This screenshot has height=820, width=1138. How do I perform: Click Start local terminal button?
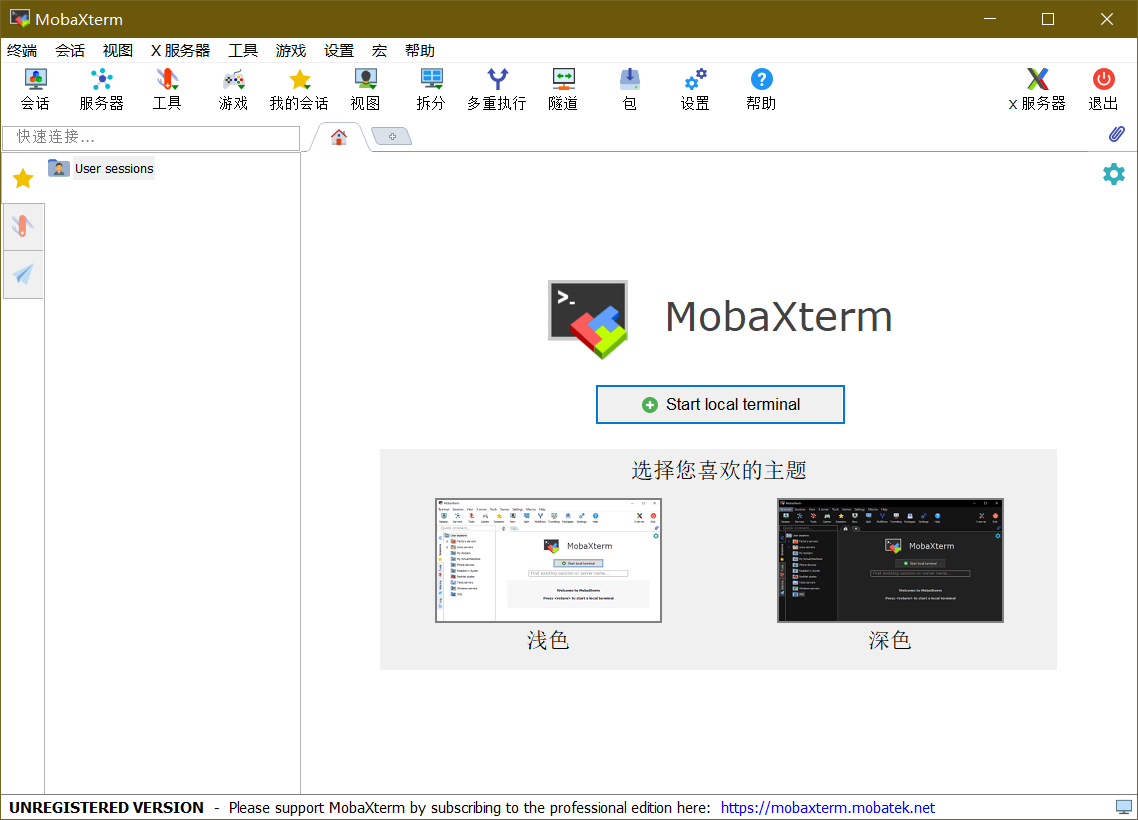point(720,405)
